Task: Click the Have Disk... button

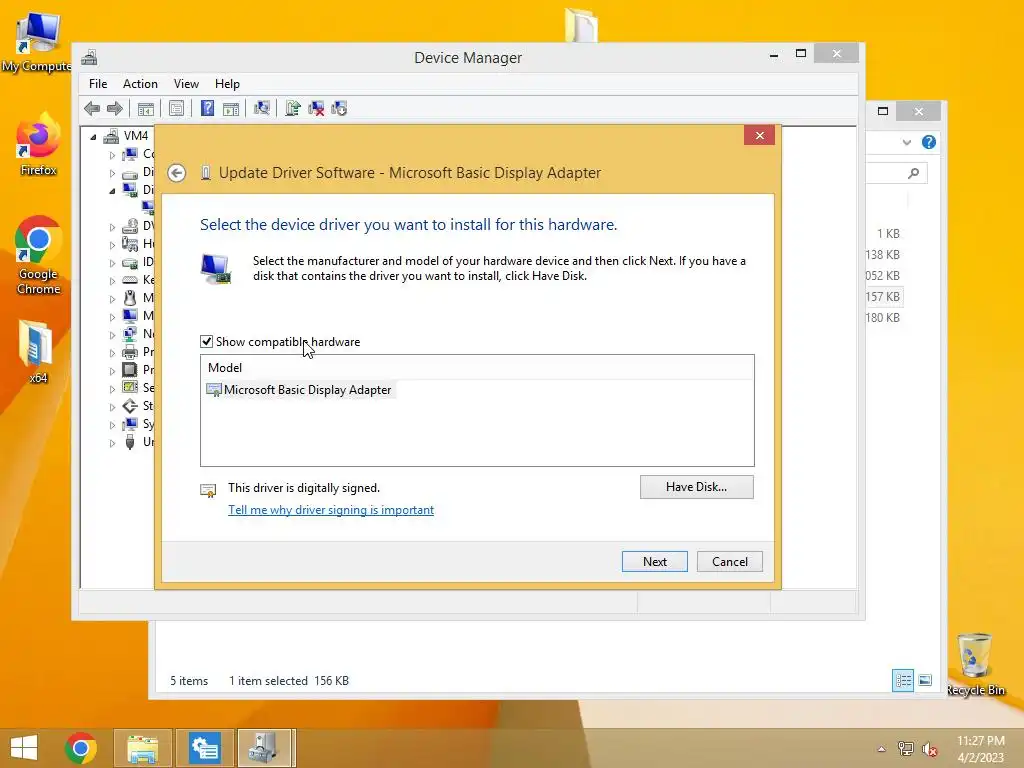Action: pos(696,487)
